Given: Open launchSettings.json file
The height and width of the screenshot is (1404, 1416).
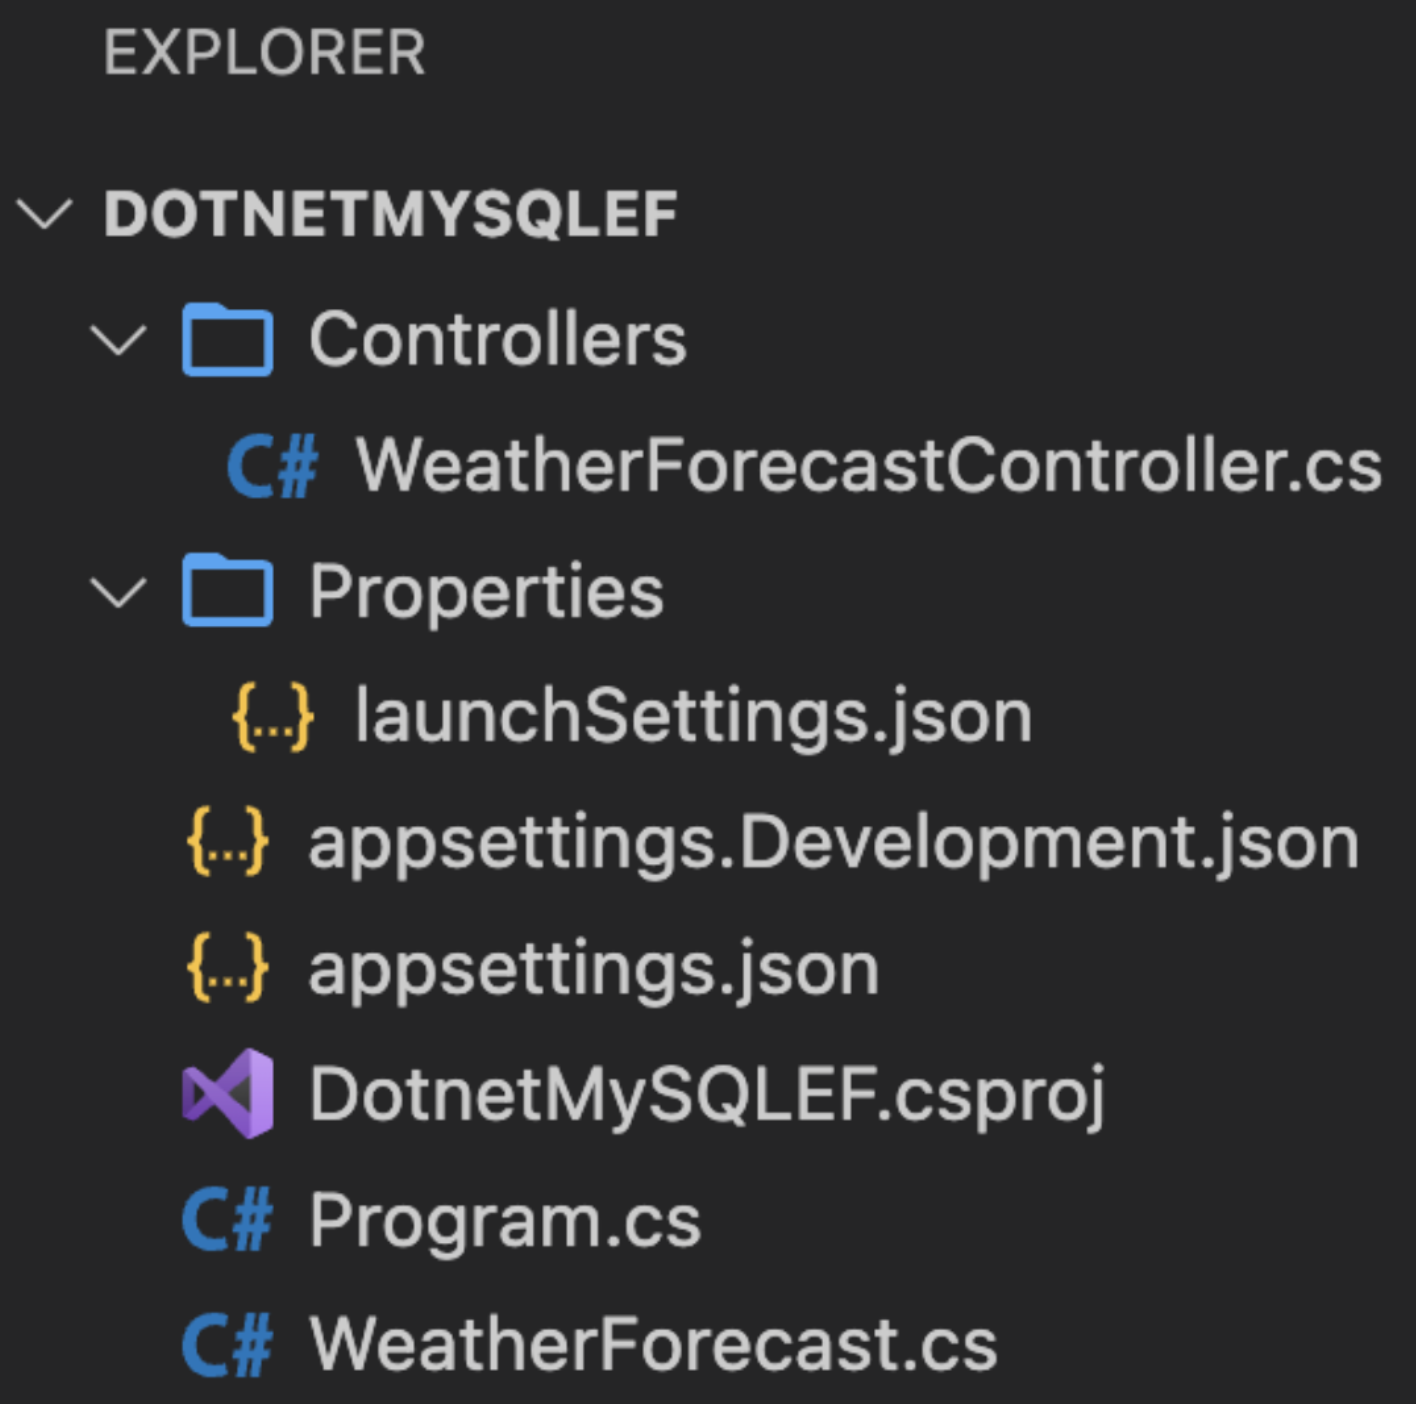Looking at the screenshot, I should coord(693,717).
